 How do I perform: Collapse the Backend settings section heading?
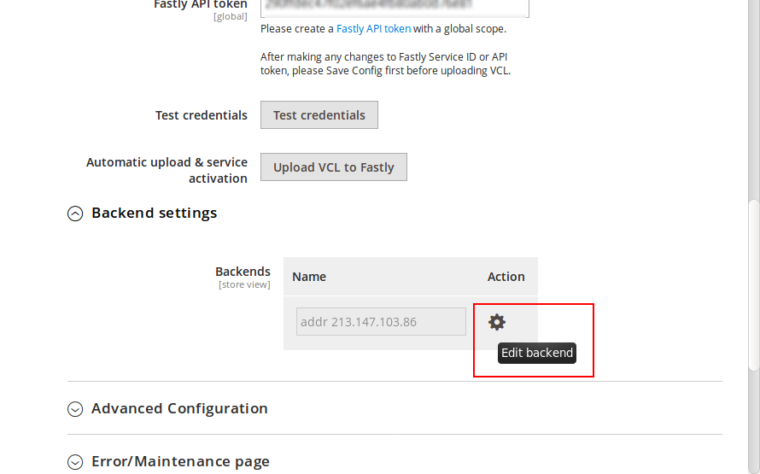154,213
